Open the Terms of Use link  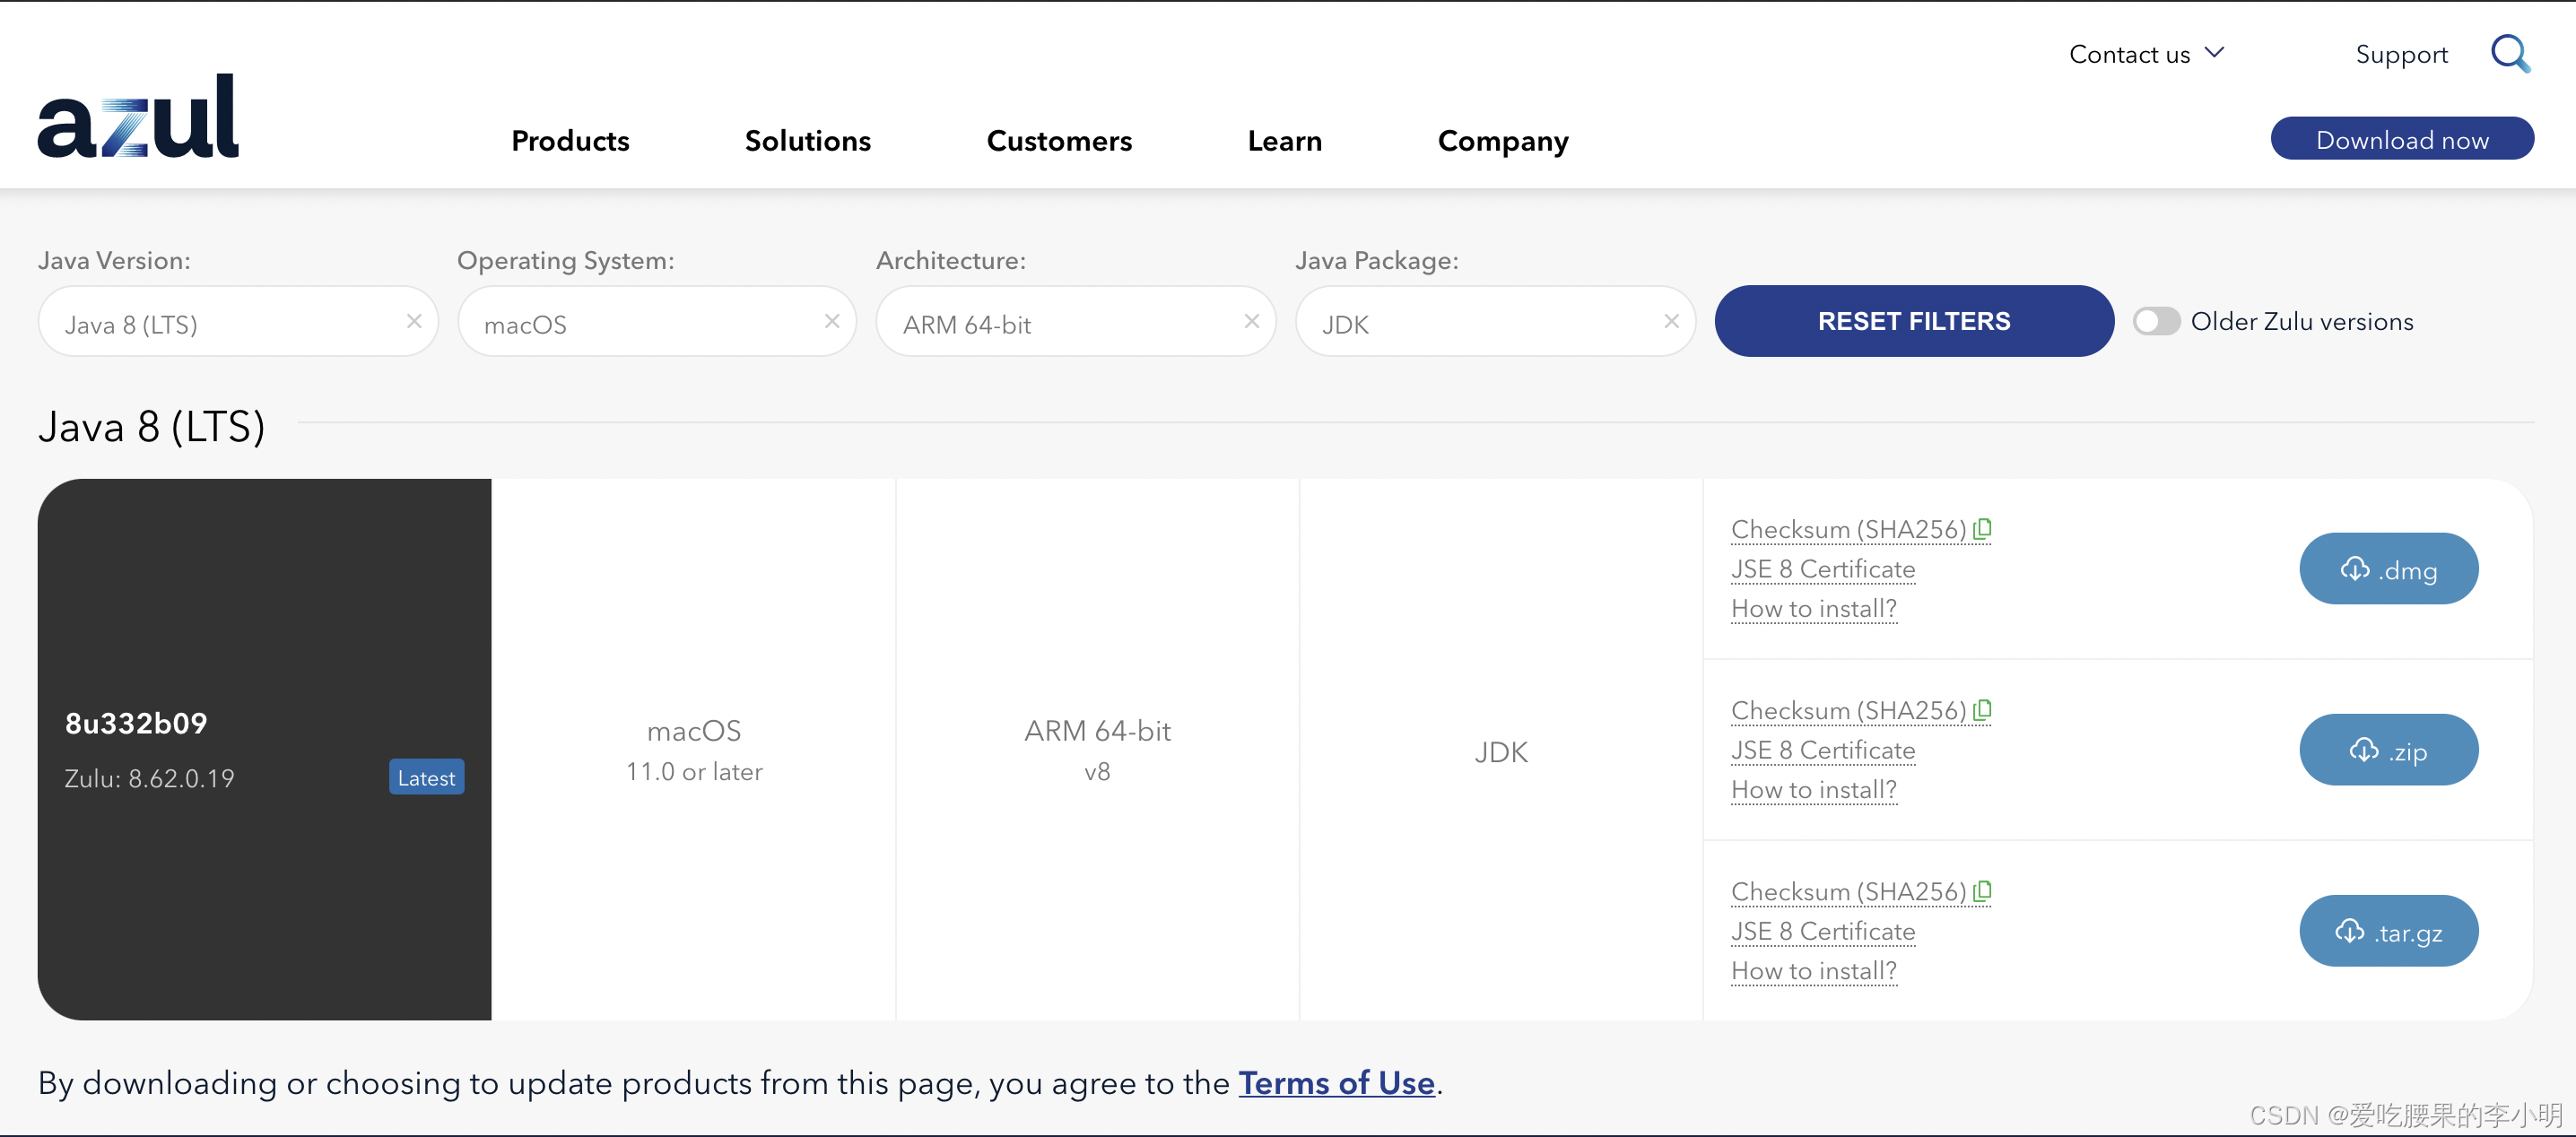1336,1083
